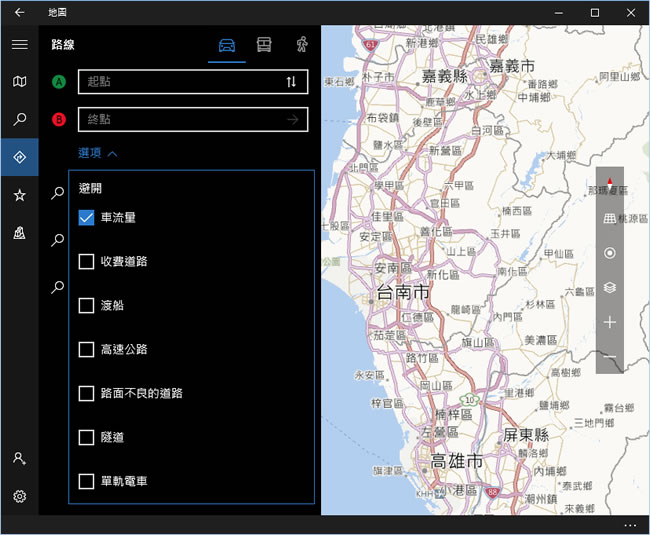Switch to public transit mode tab
Screen dimensions: 650x535
[264, 45]
